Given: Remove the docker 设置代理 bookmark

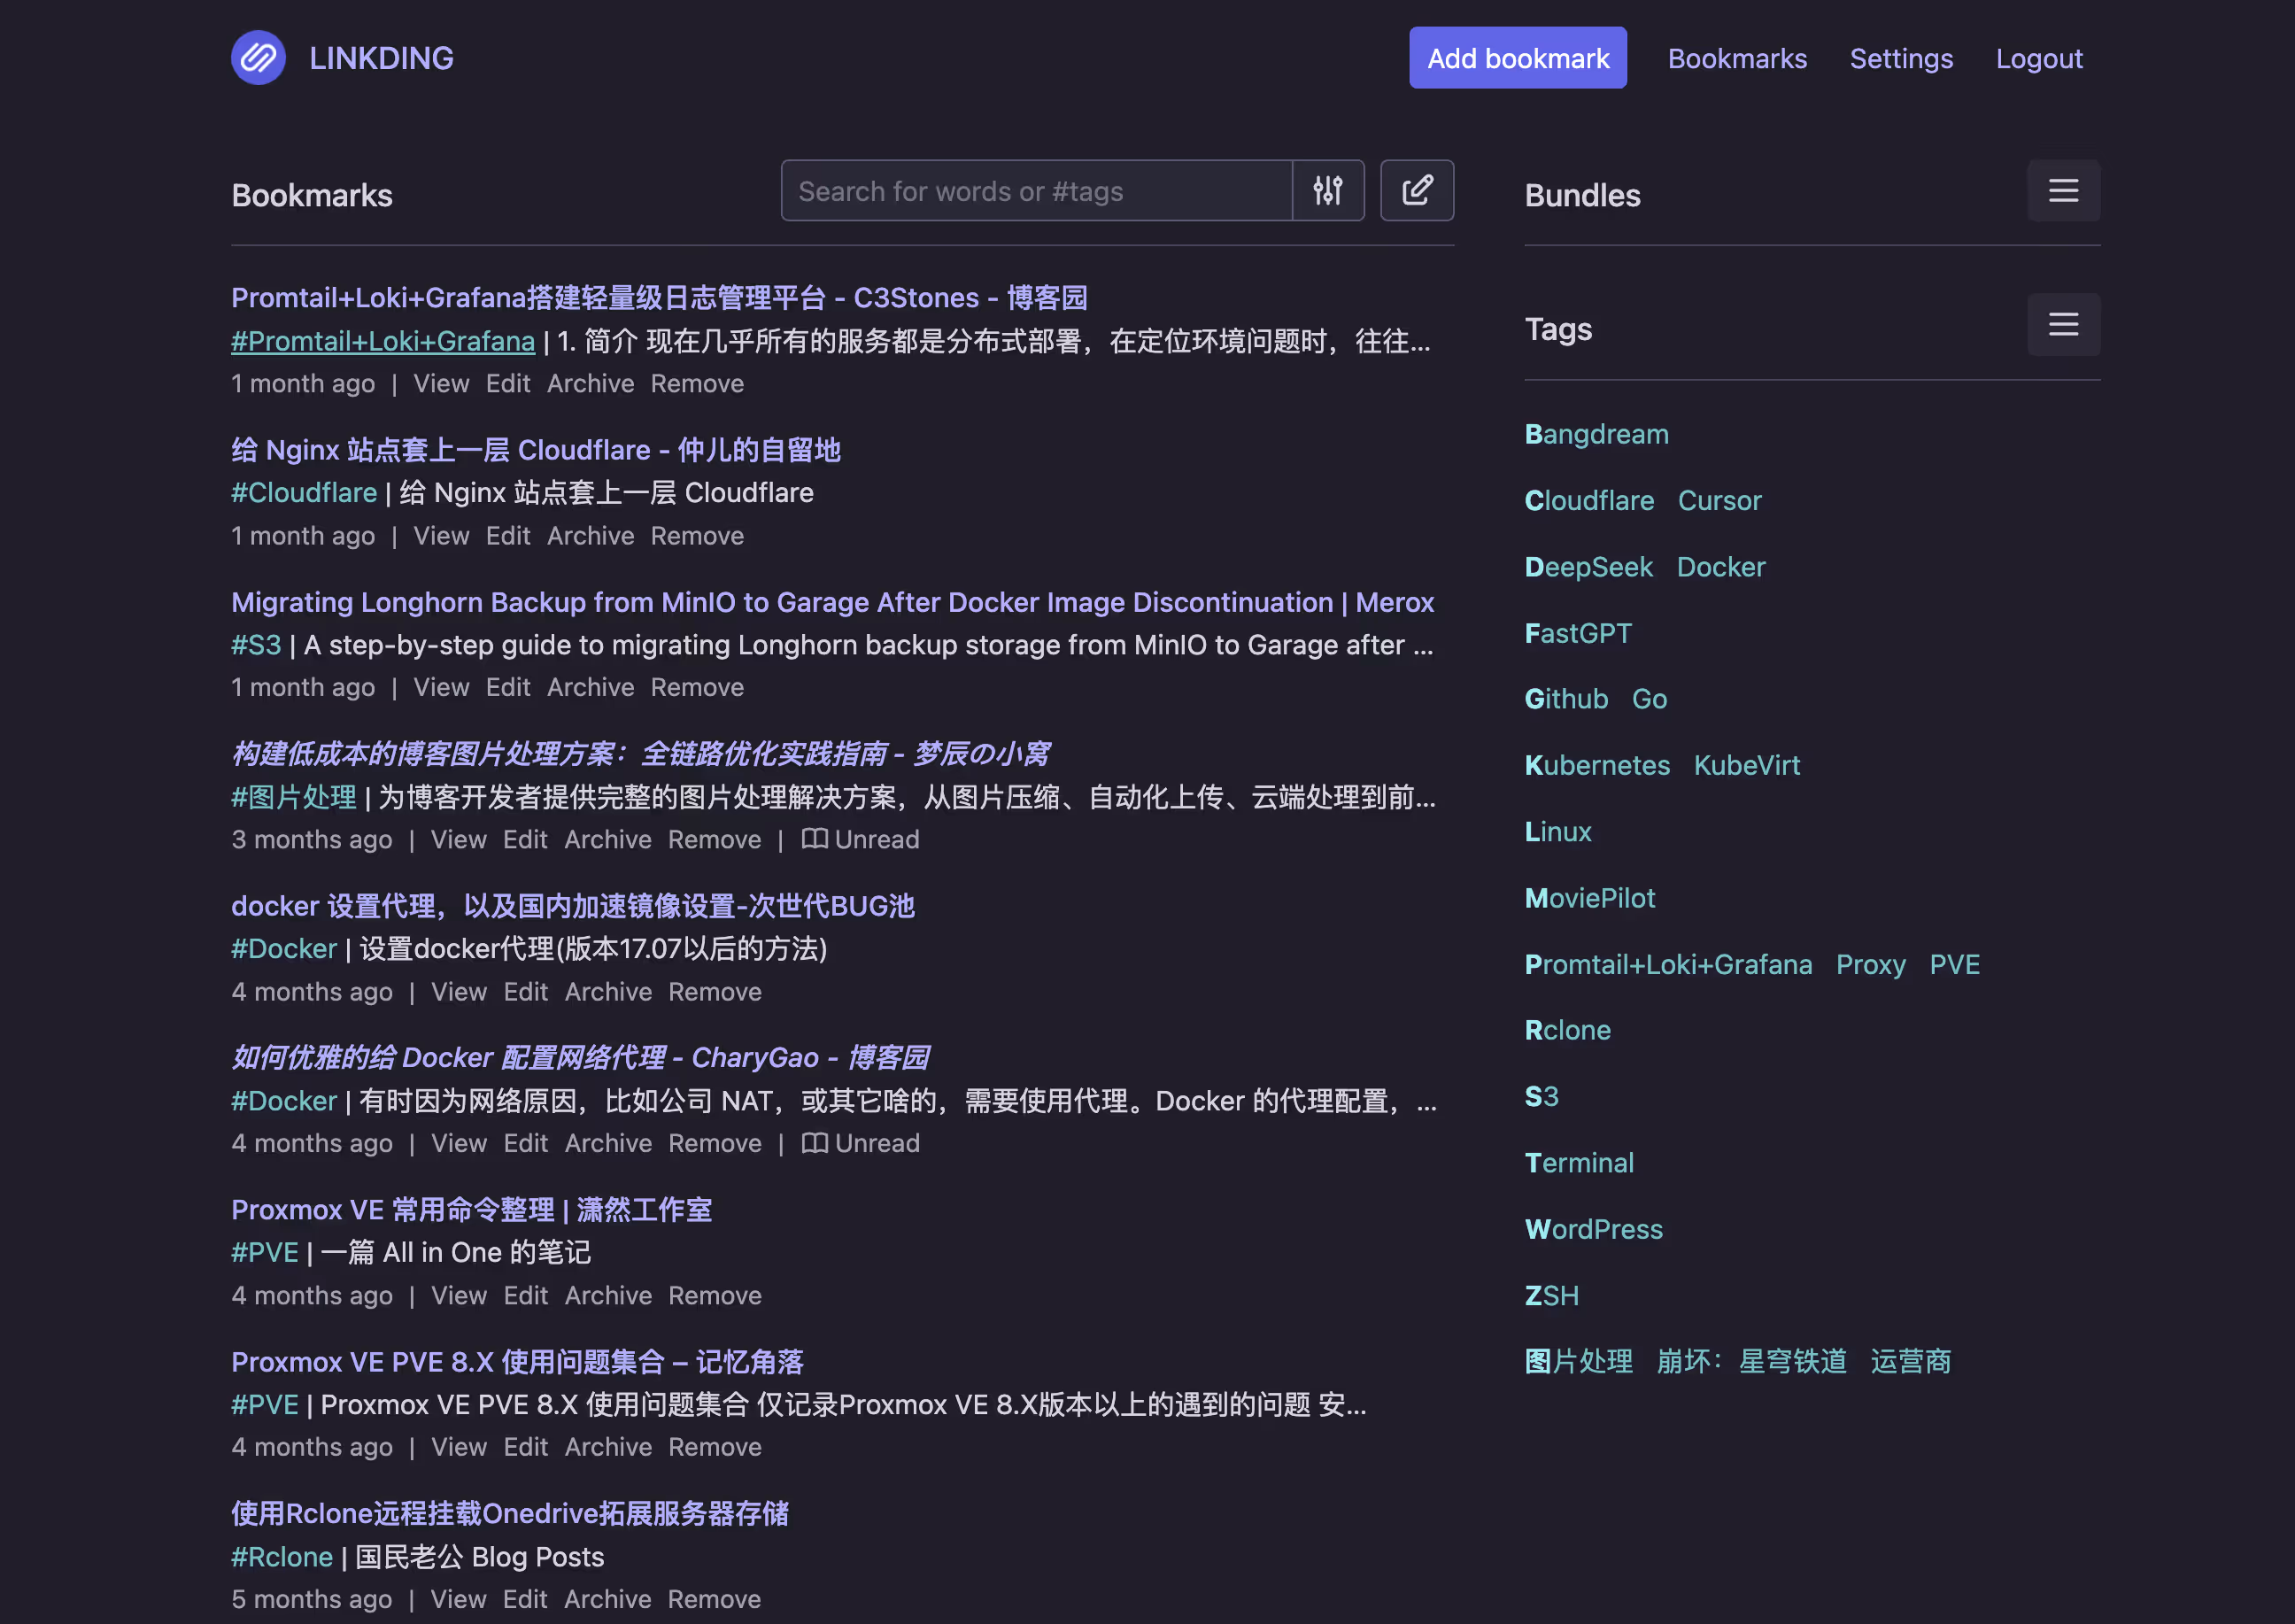Looking at the screenshot, I should pyautogui.click(x=714, y=991).
